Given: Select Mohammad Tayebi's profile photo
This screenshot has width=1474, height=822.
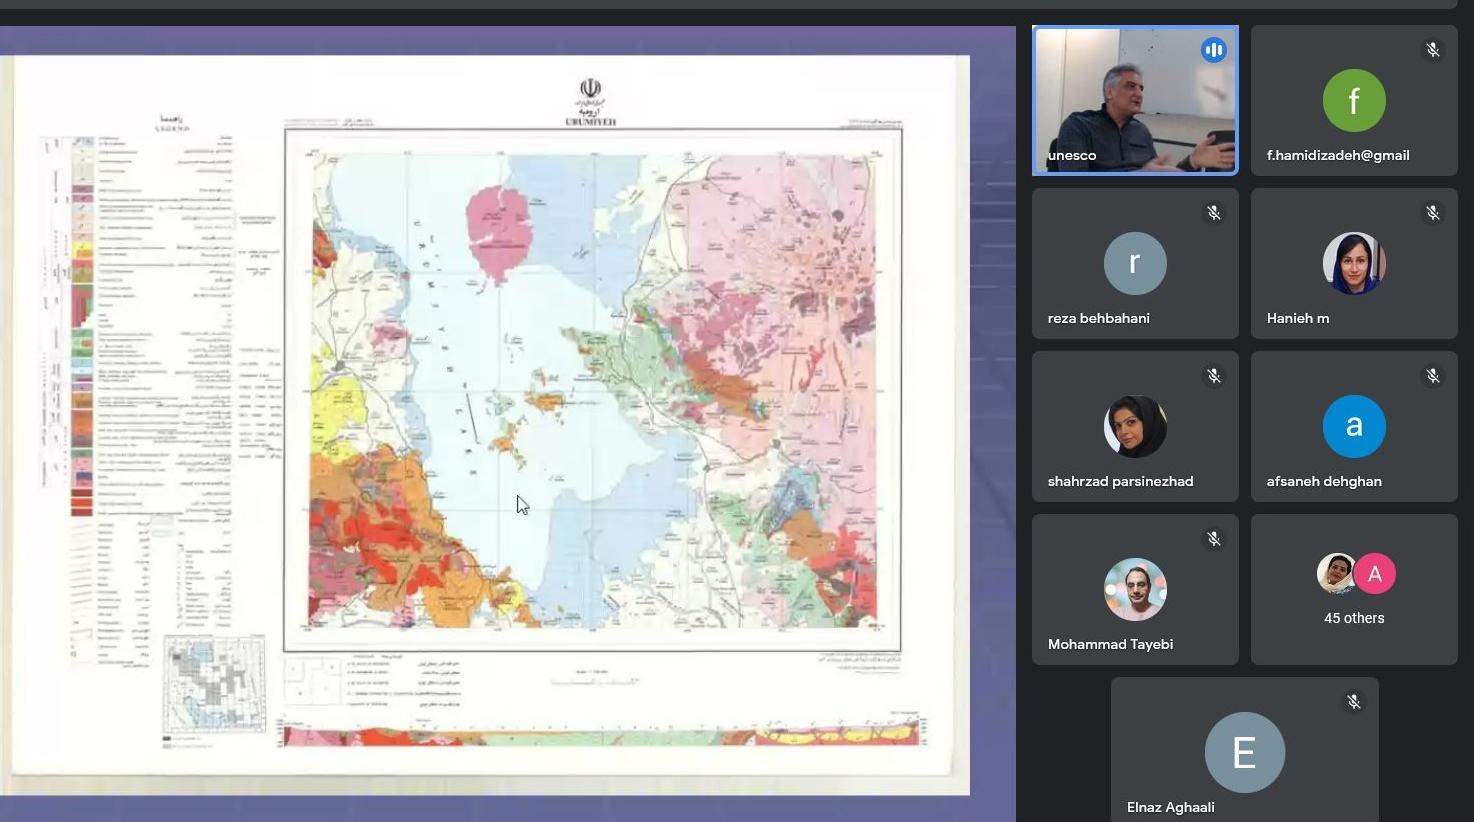Looking at the screenshot, I should [x=1134, y=589].
